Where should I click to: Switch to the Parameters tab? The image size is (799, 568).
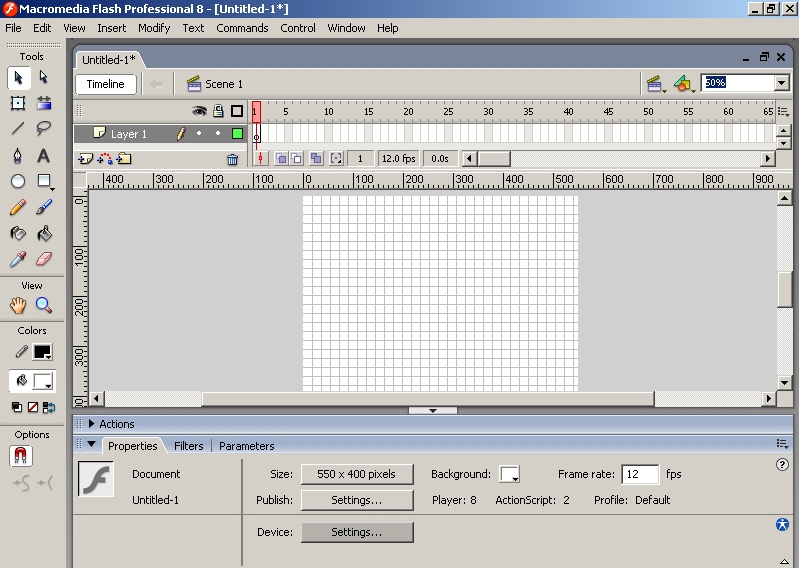click(247, 446)
